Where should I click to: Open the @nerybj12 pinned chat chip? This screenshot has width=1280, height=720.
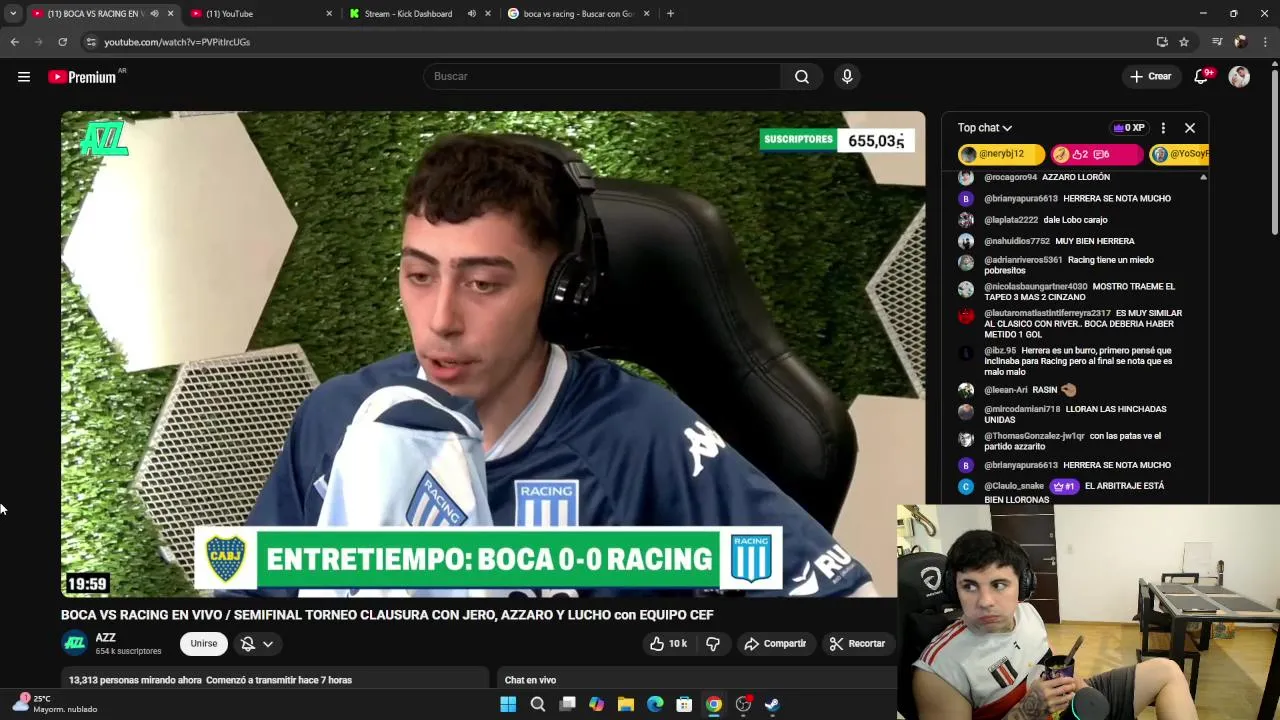pyautogui.click(x=1001, y=154)
